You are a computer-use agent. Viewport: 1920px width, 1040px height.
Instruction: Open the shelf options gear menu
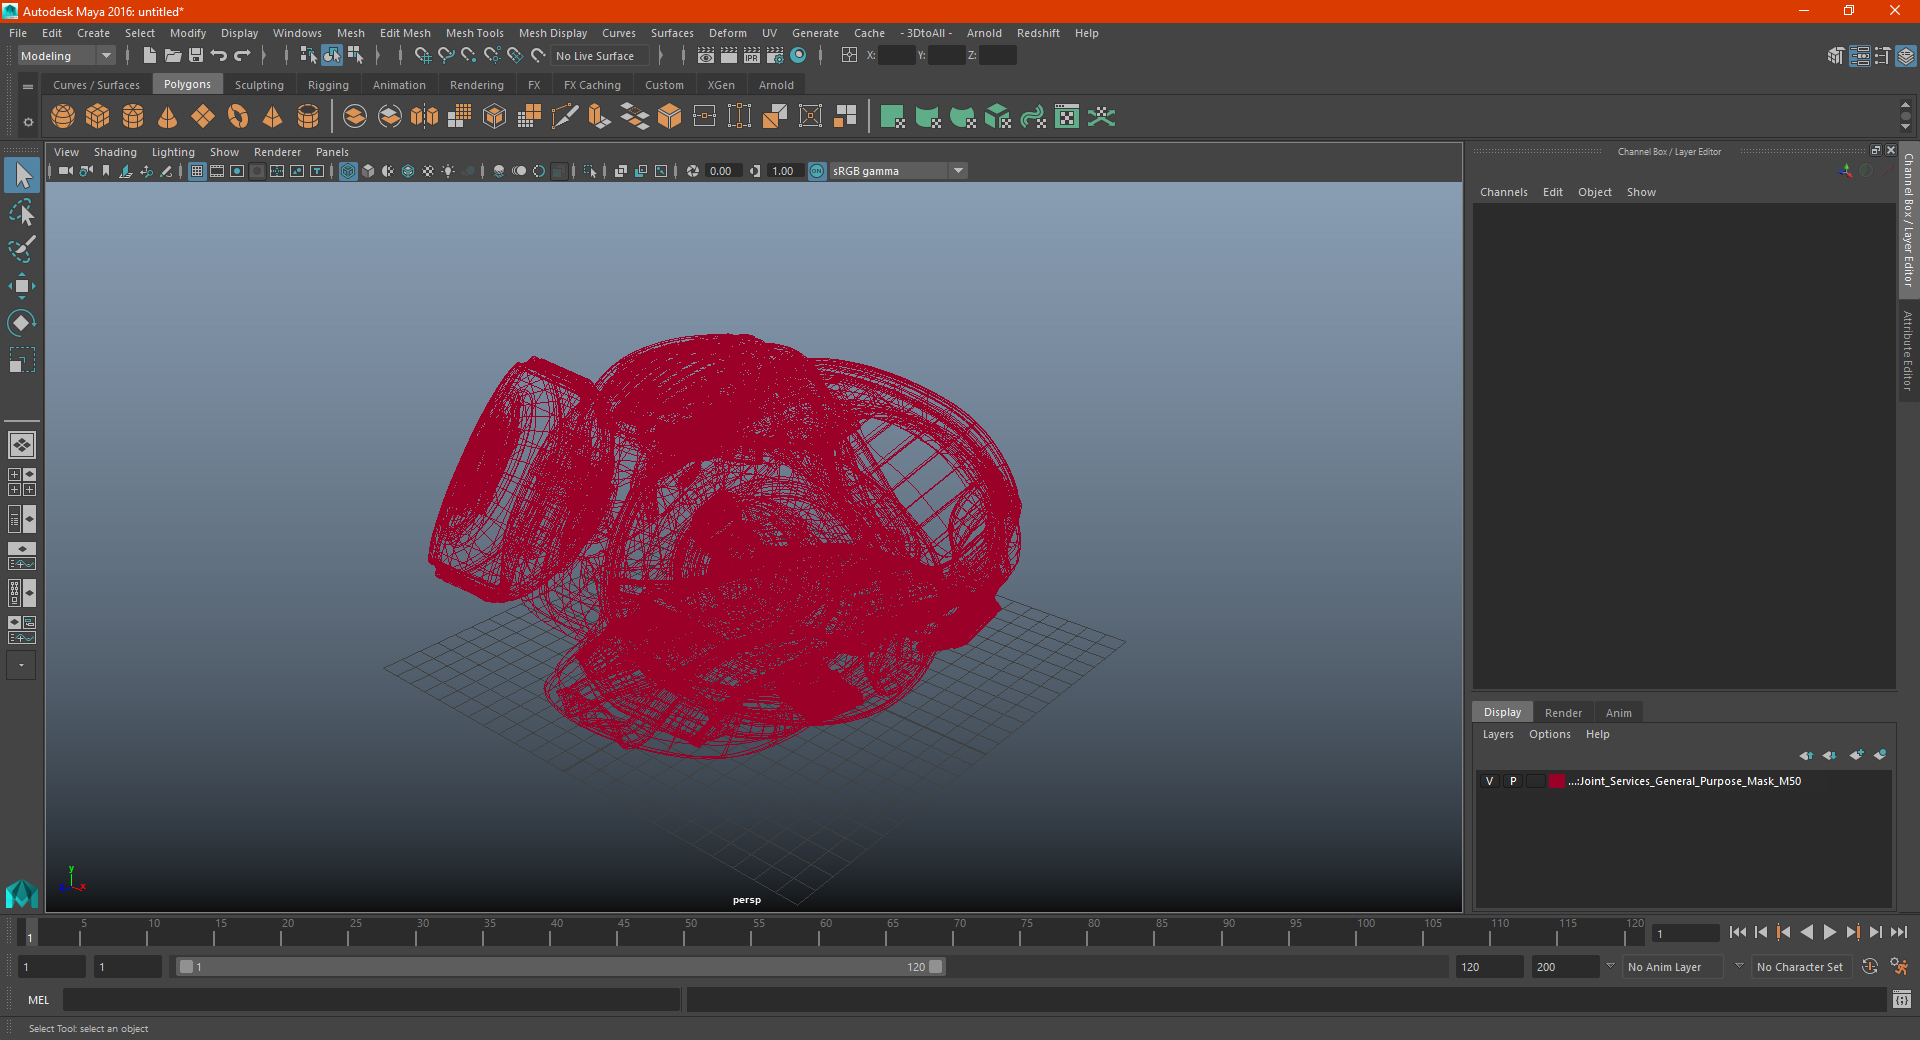tap(28, 122)
